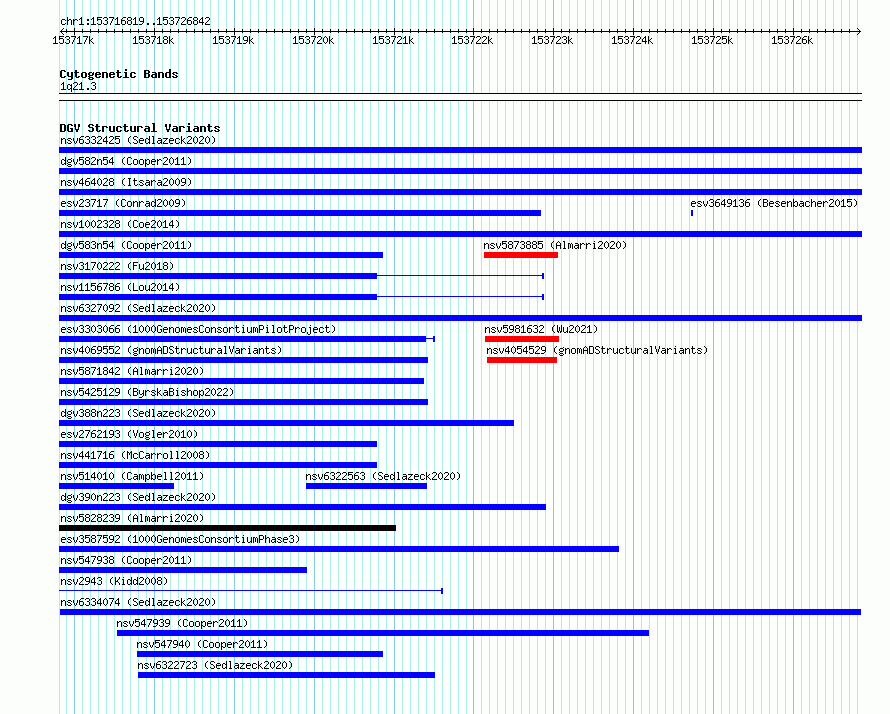The width and height of the screenshot is (890, 714).
Task: Click the nsv5873885 (Almarri2020) label
Action: (x=555, y=245)
